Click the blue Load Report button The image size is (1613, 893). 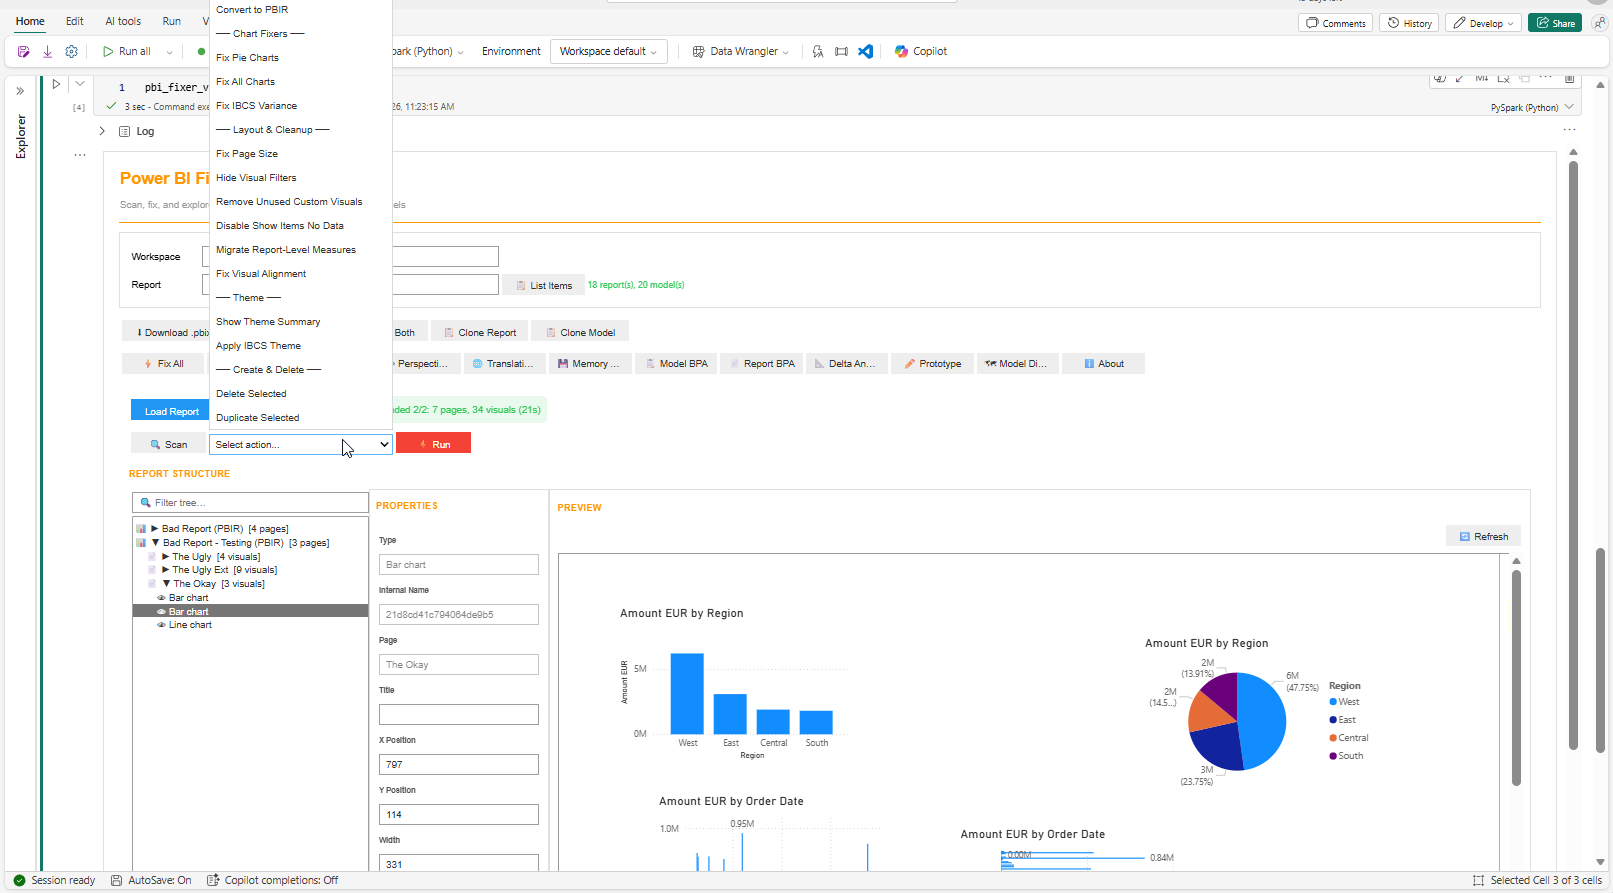click(x=170, y=411)
